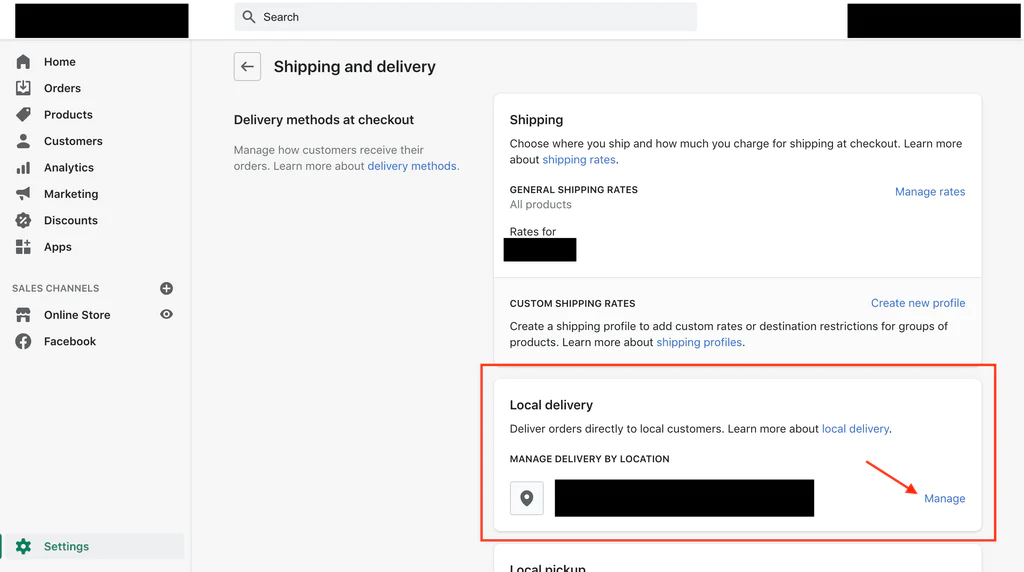Select the Customers person icon
This screenshot has height=572, width=1024.
(23, 141)
